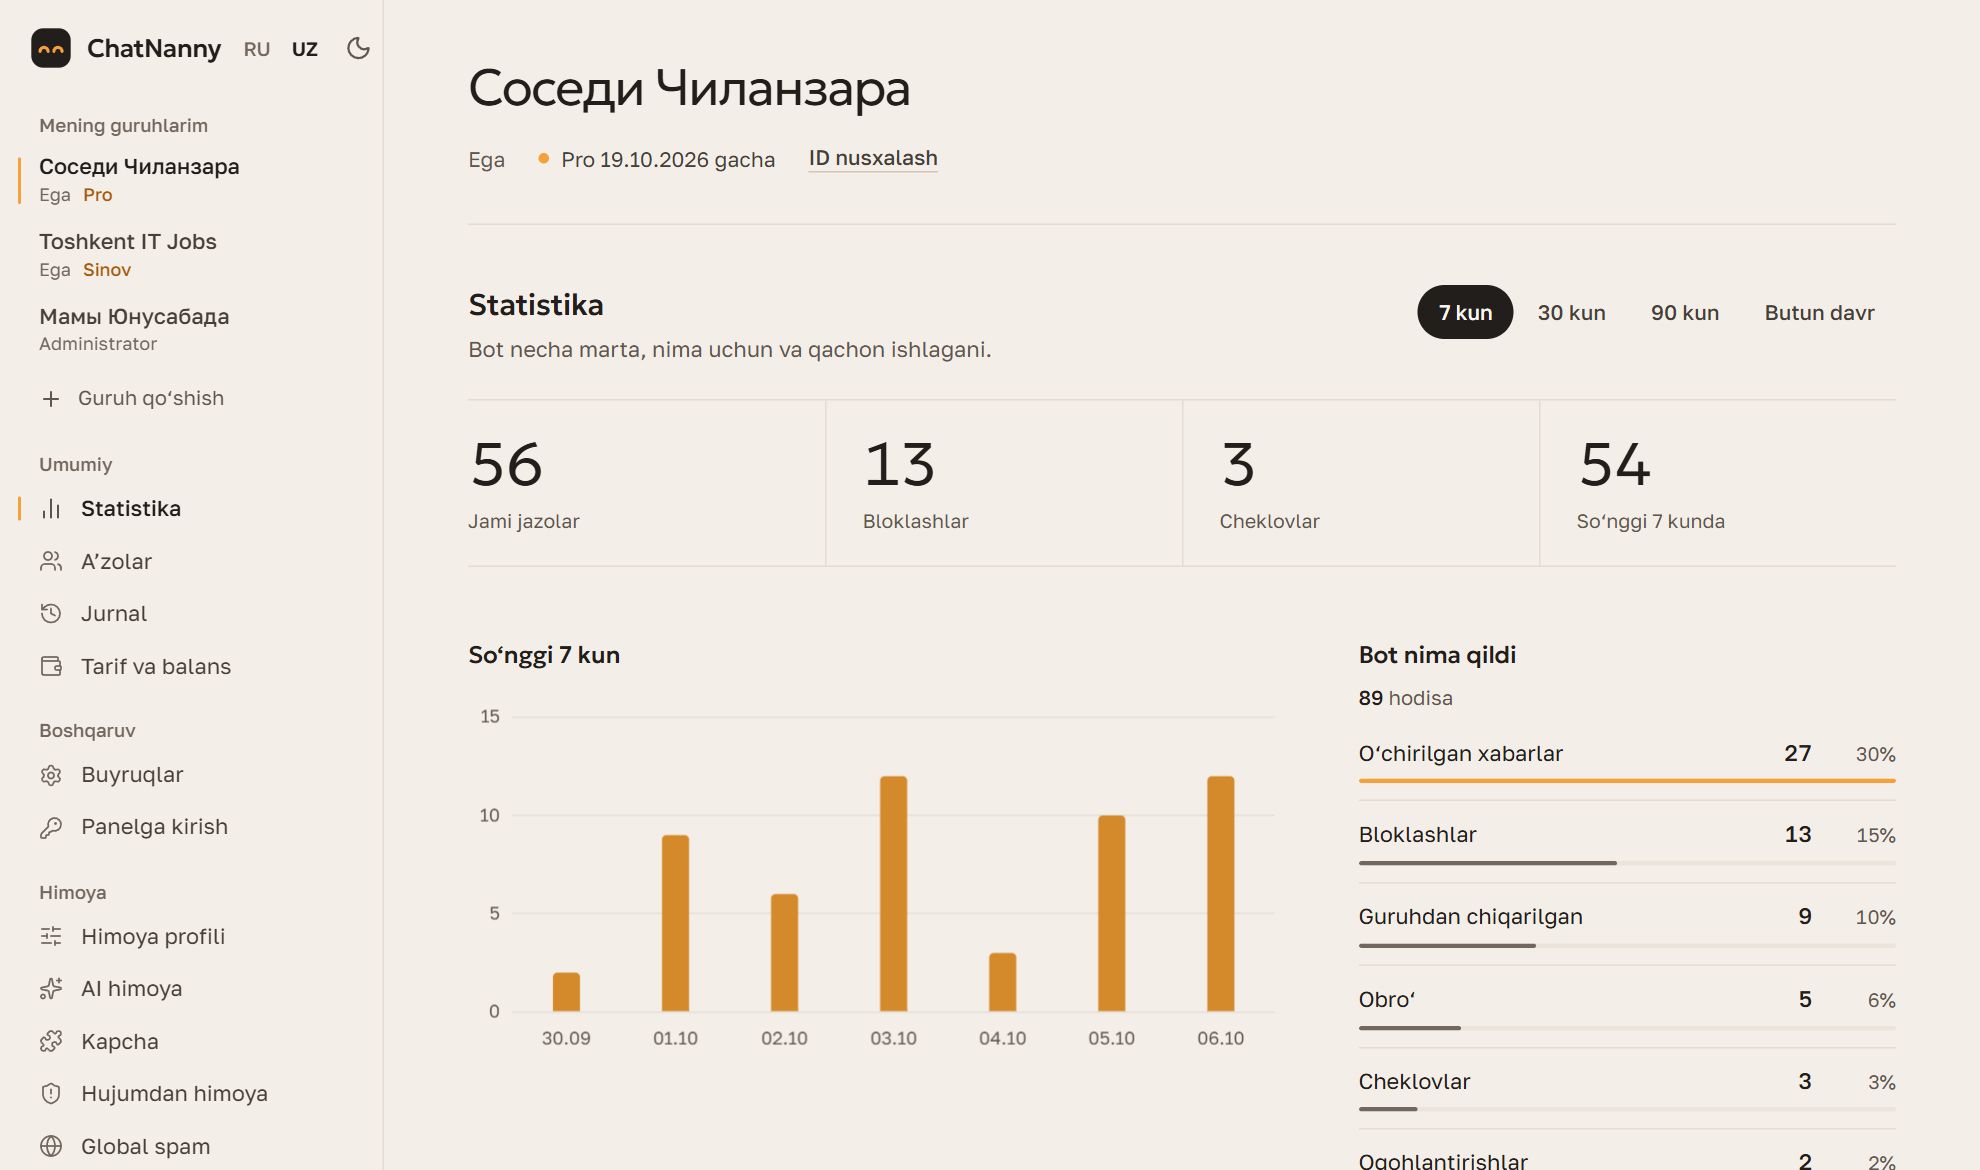Open the Jurnal history icon
Image resolution: width=1980 pixels, height=1170 pixels.
click(x=51, y=613)
